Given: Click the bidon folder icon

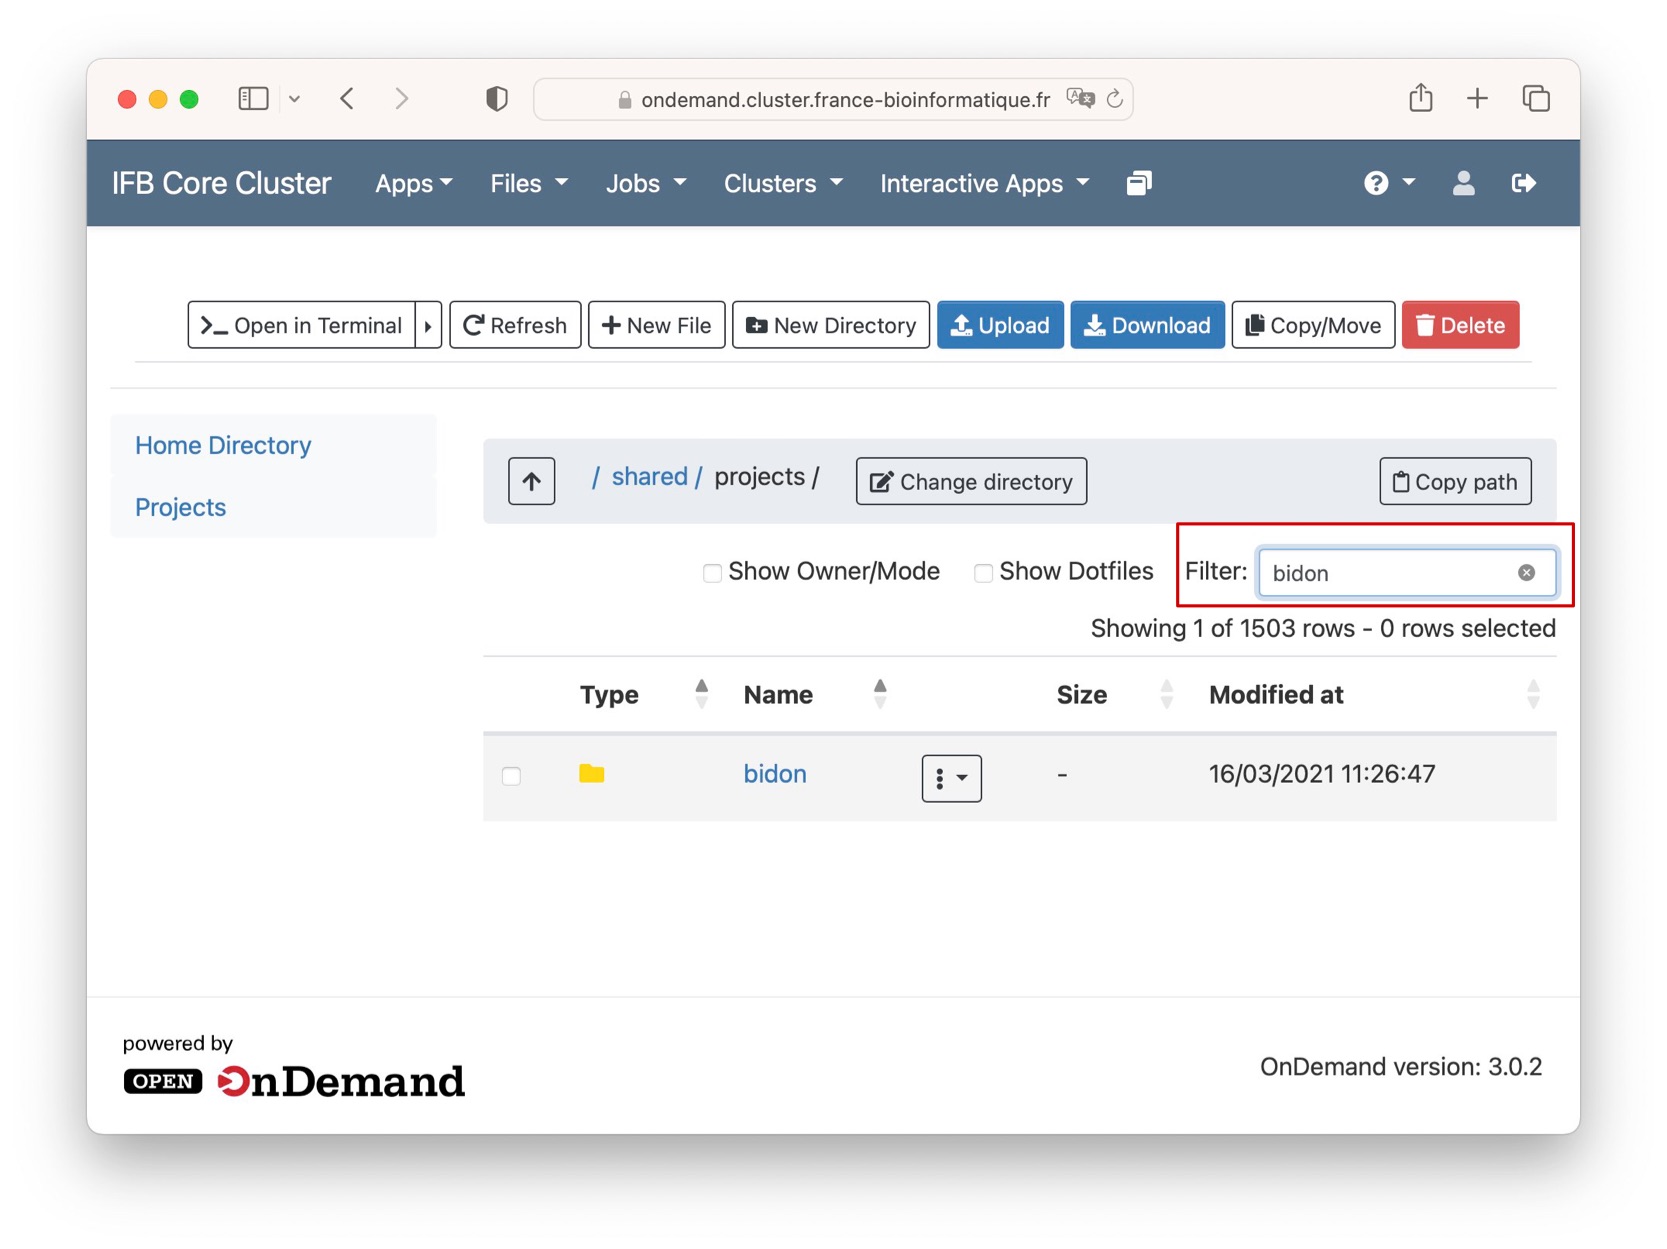Looking at the screenshot, I should pyautogui.click(x=592, y=773).
